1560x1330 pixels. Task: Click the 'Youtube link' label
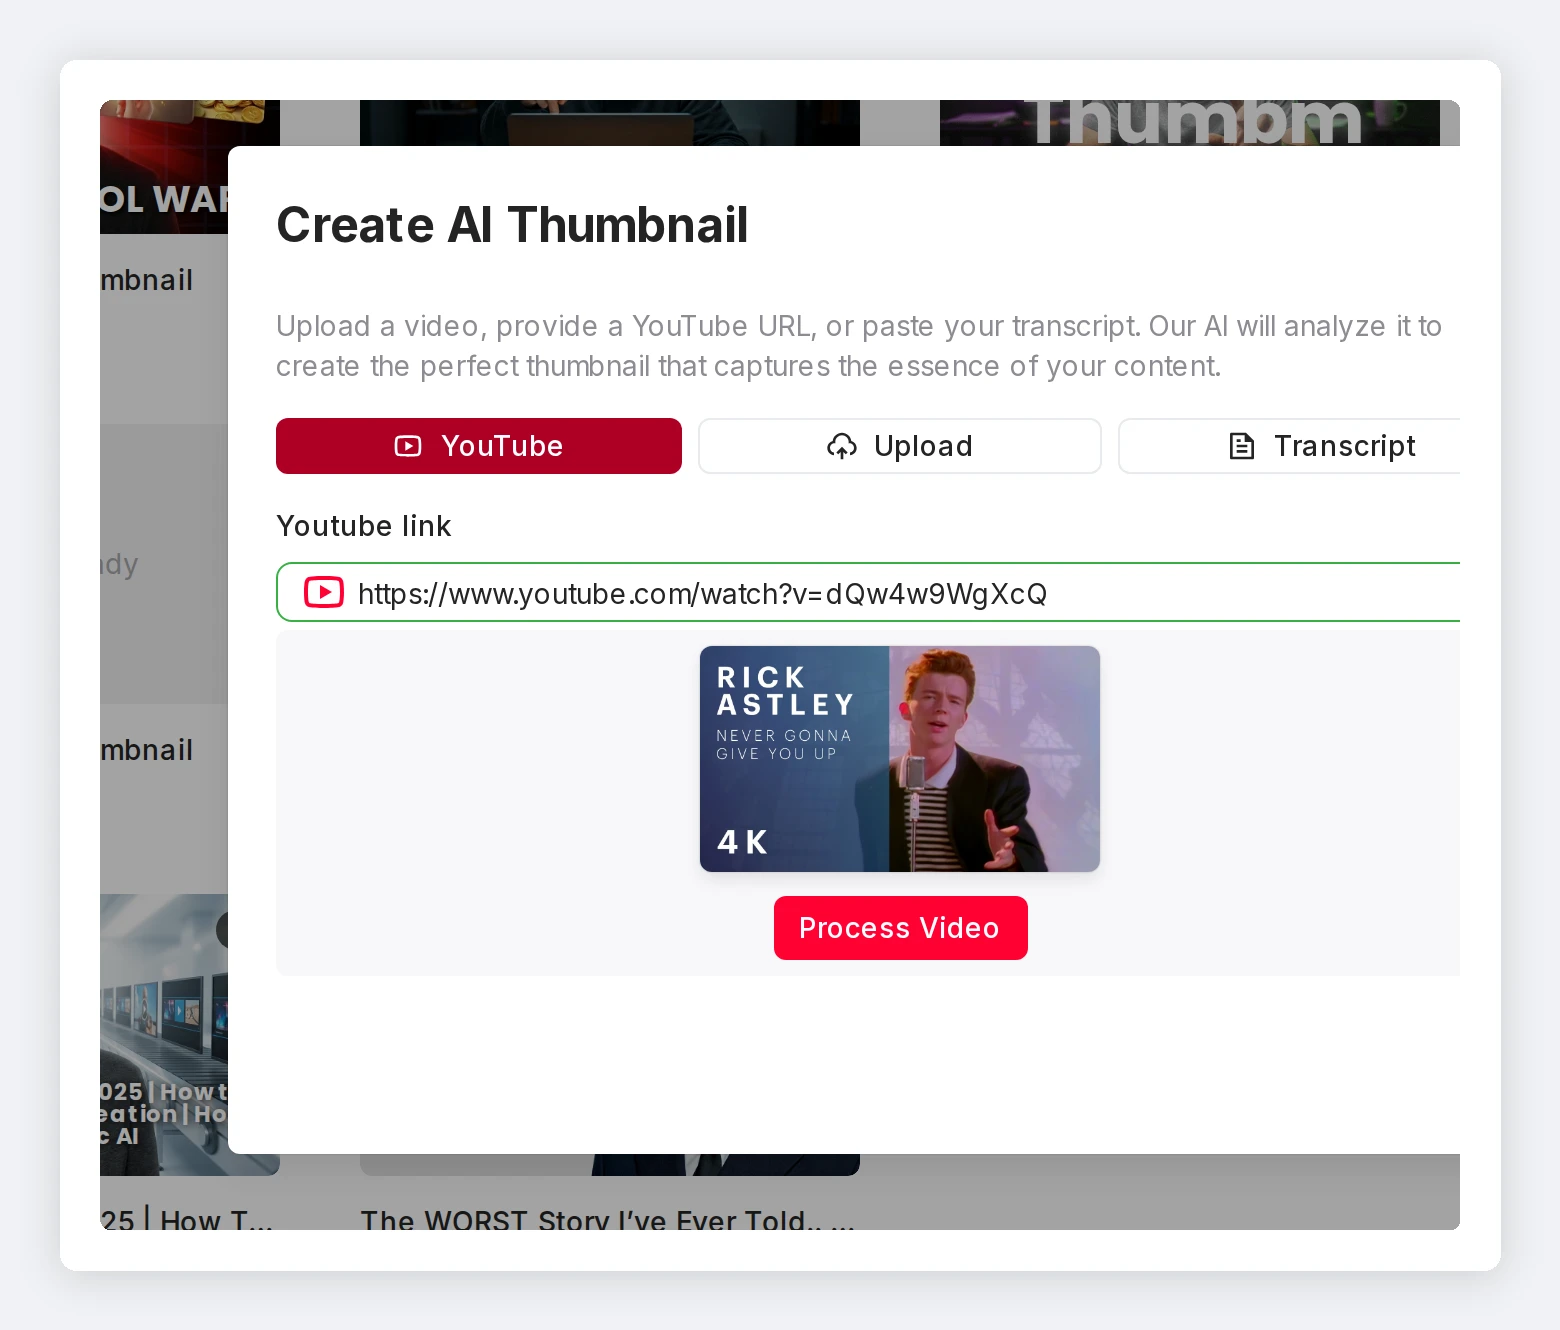[x=364, y=526]
